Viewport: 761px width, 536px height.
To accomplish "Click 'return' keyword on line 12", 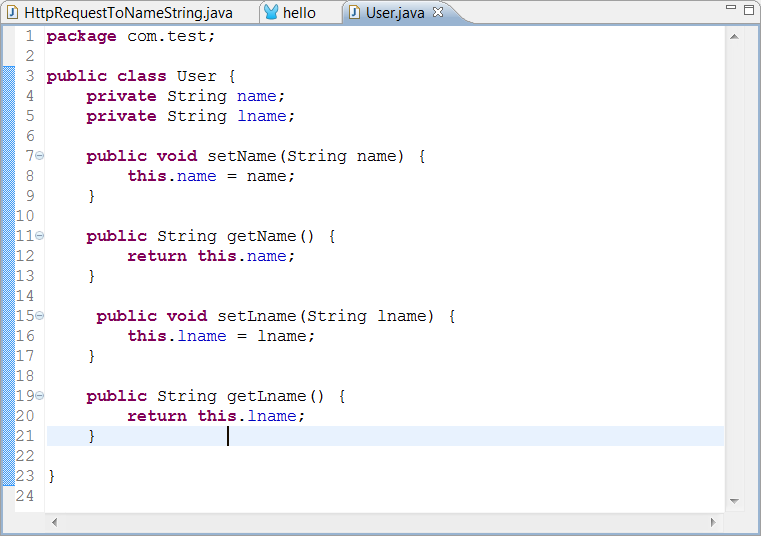I will [x=157, y=256].
